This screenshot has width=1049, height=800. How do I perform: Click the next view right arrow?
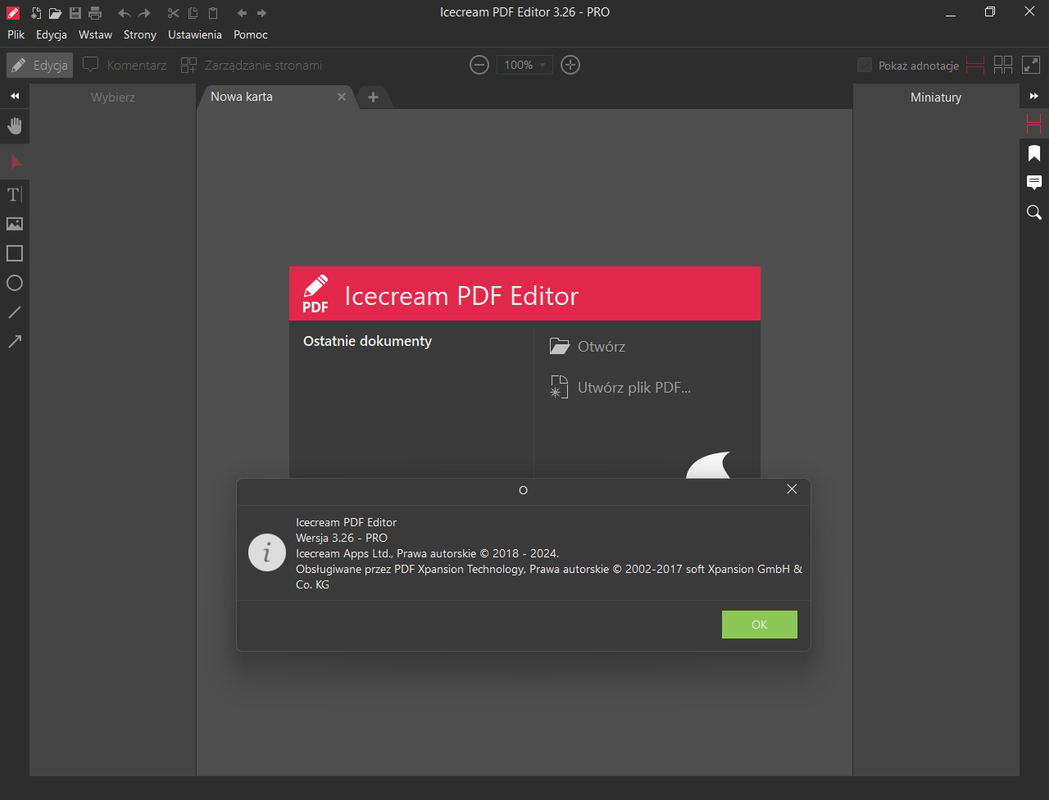(x=262, y=13)
